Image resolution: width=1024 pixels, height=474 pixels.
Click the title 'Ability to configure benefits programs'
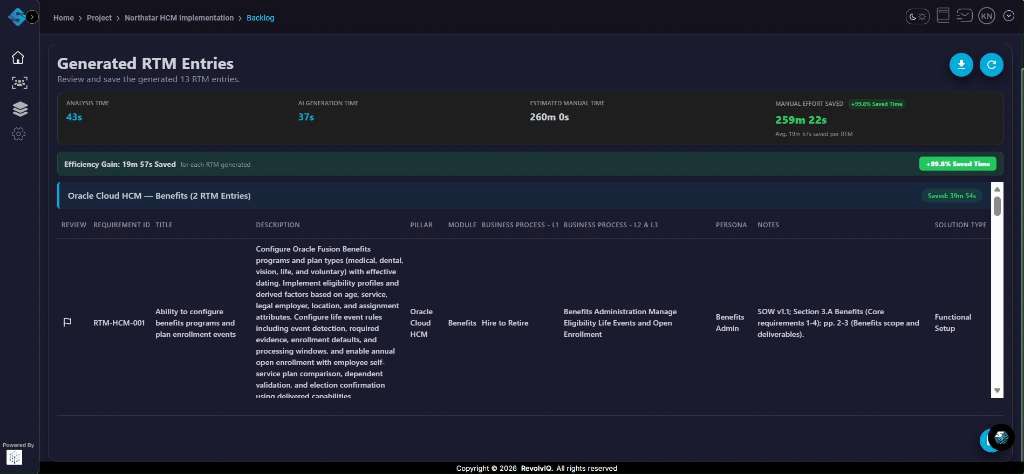point(195,323)
